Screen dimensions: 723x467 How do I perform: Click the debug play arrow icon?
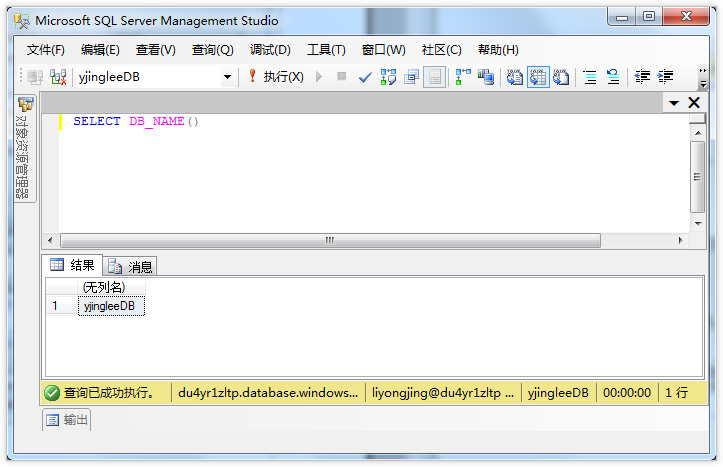coord(319,77)
